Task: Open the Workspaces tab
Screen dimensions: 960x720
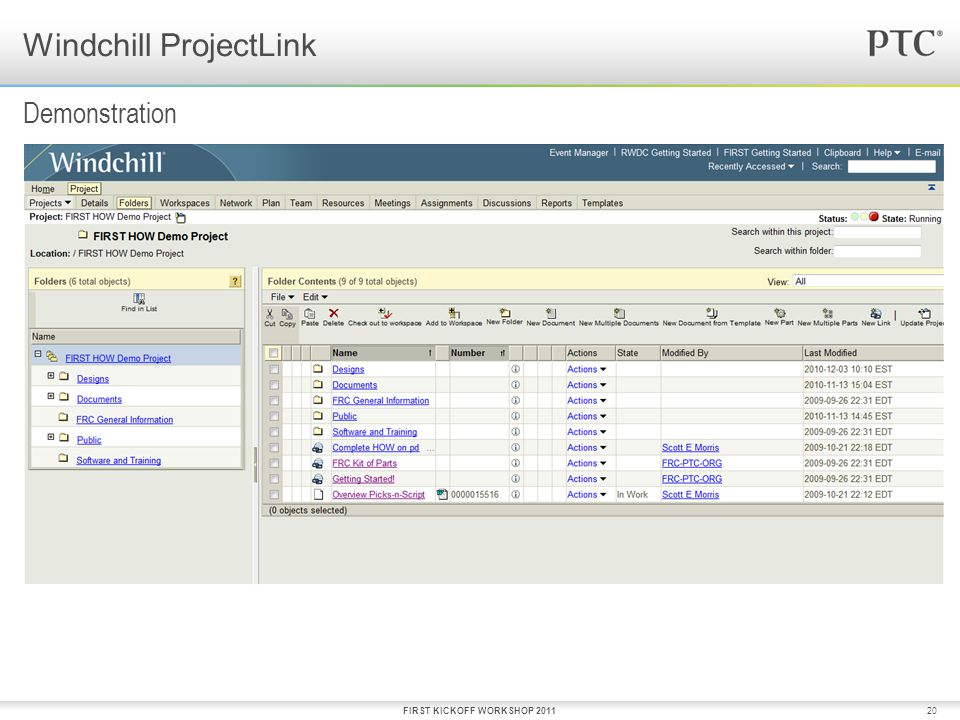Action: (184, 203)
